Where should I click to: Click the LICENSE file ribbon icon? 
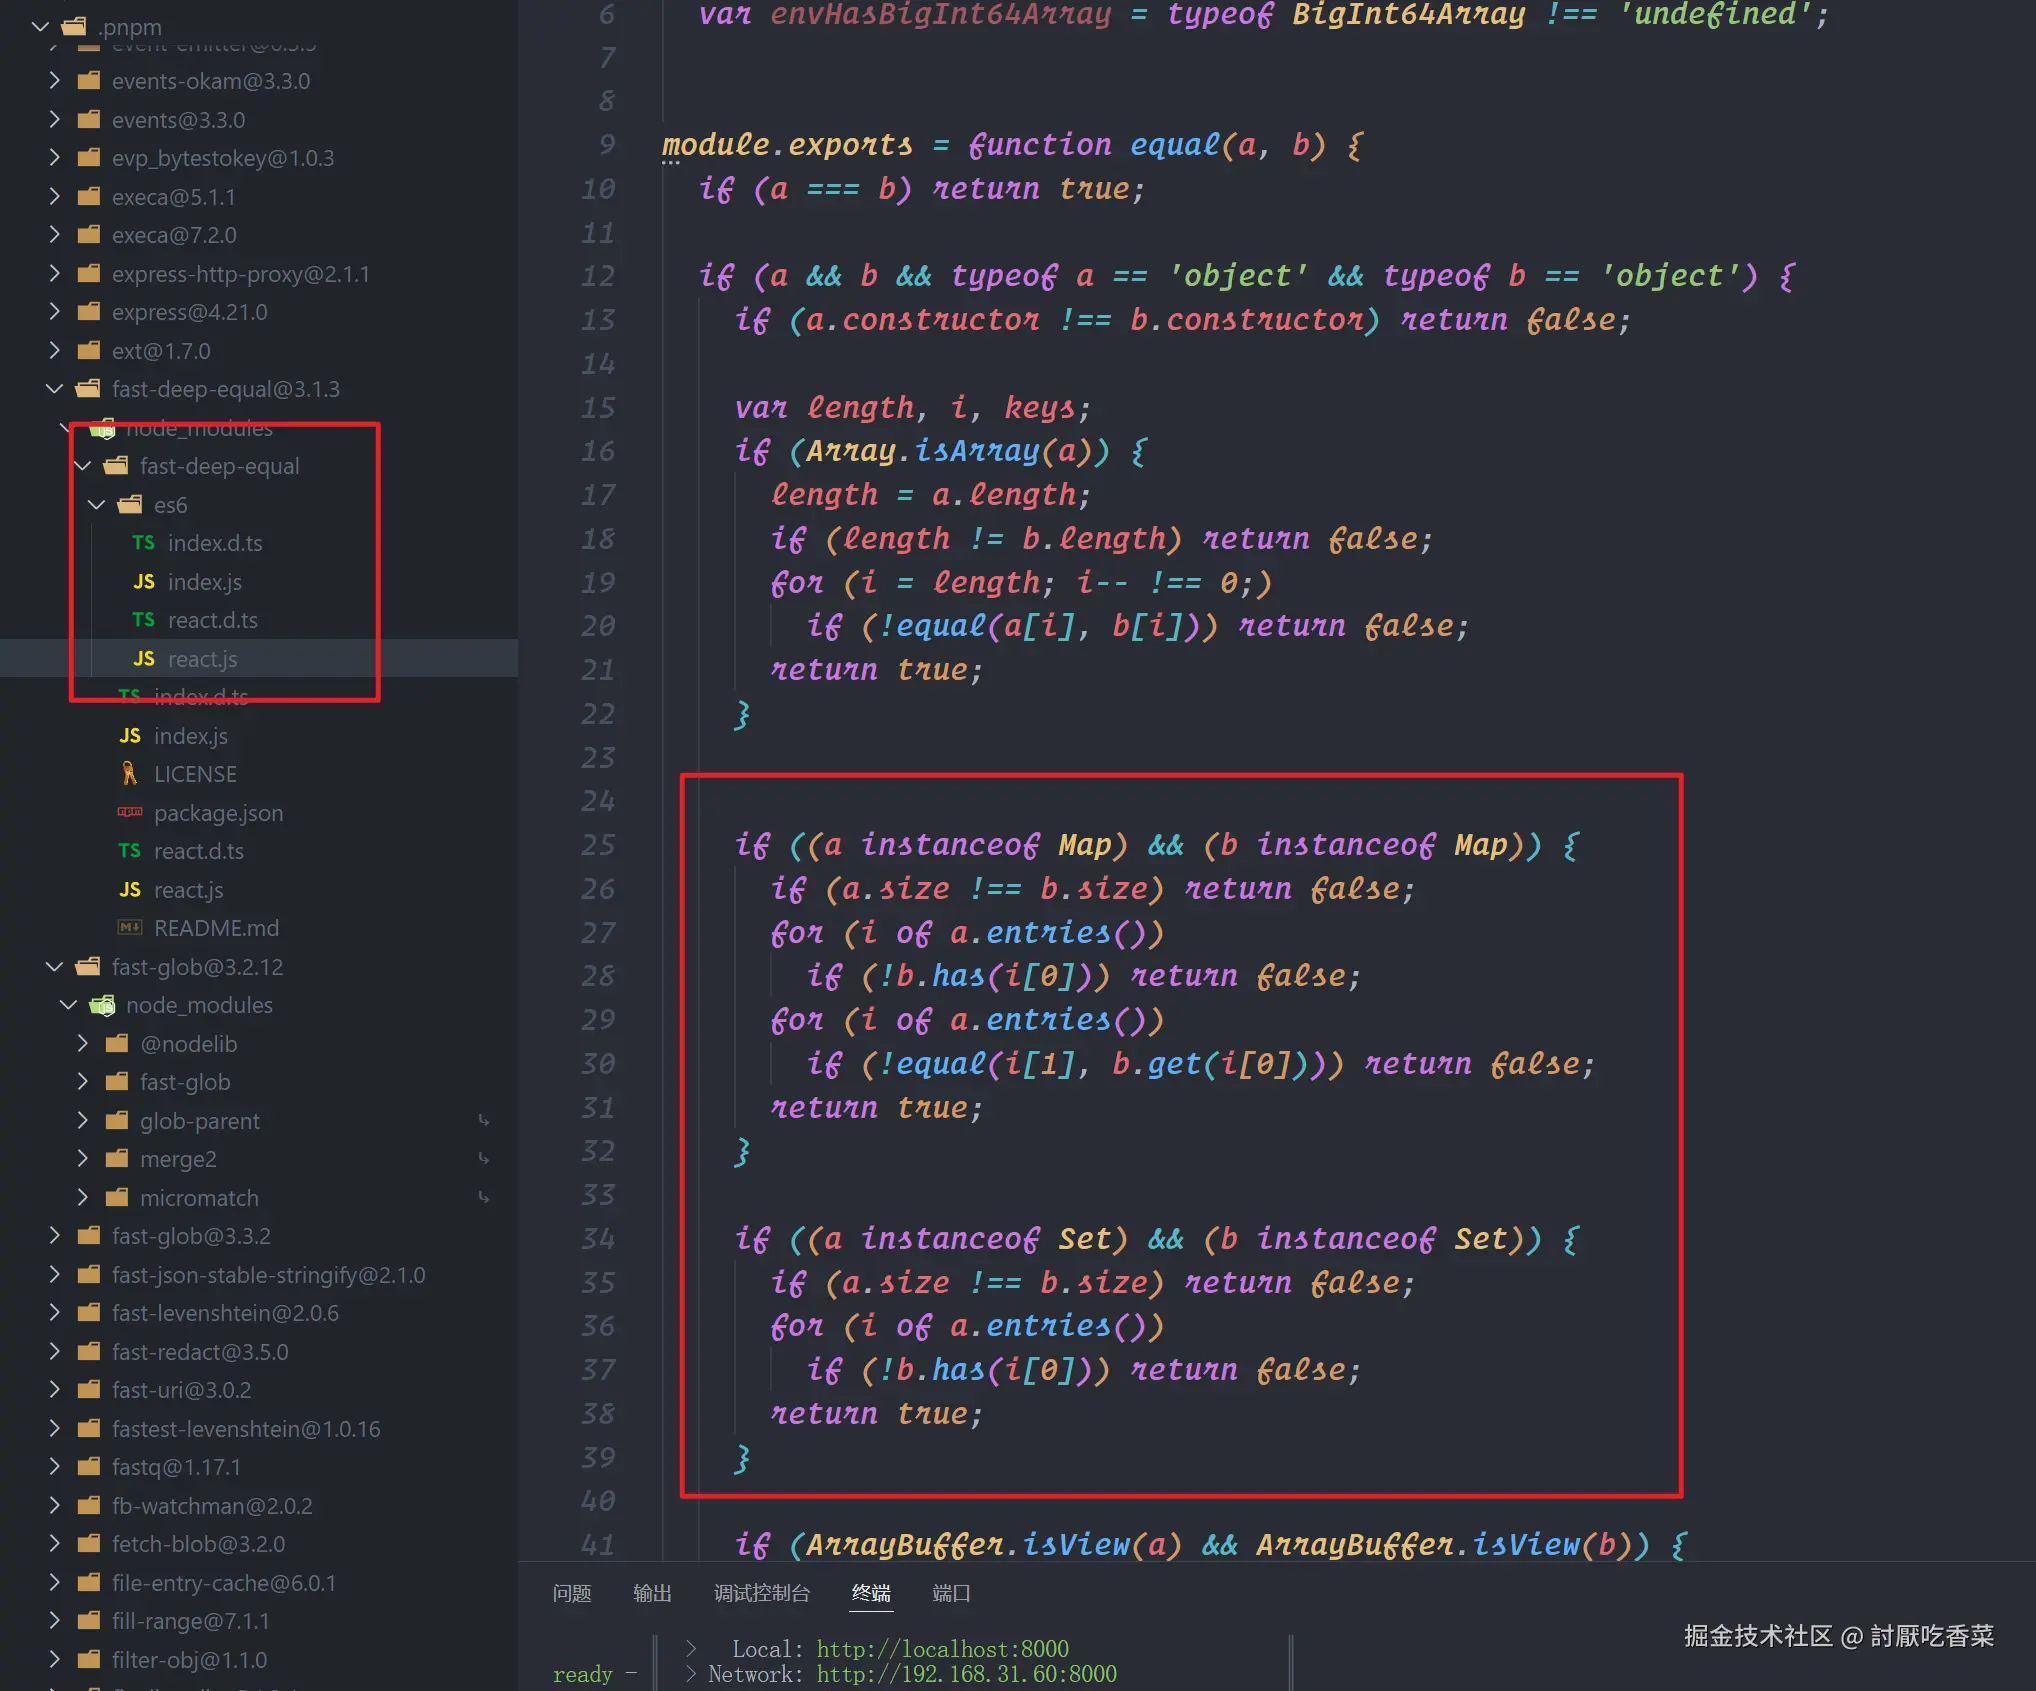(x=129, y=774)
